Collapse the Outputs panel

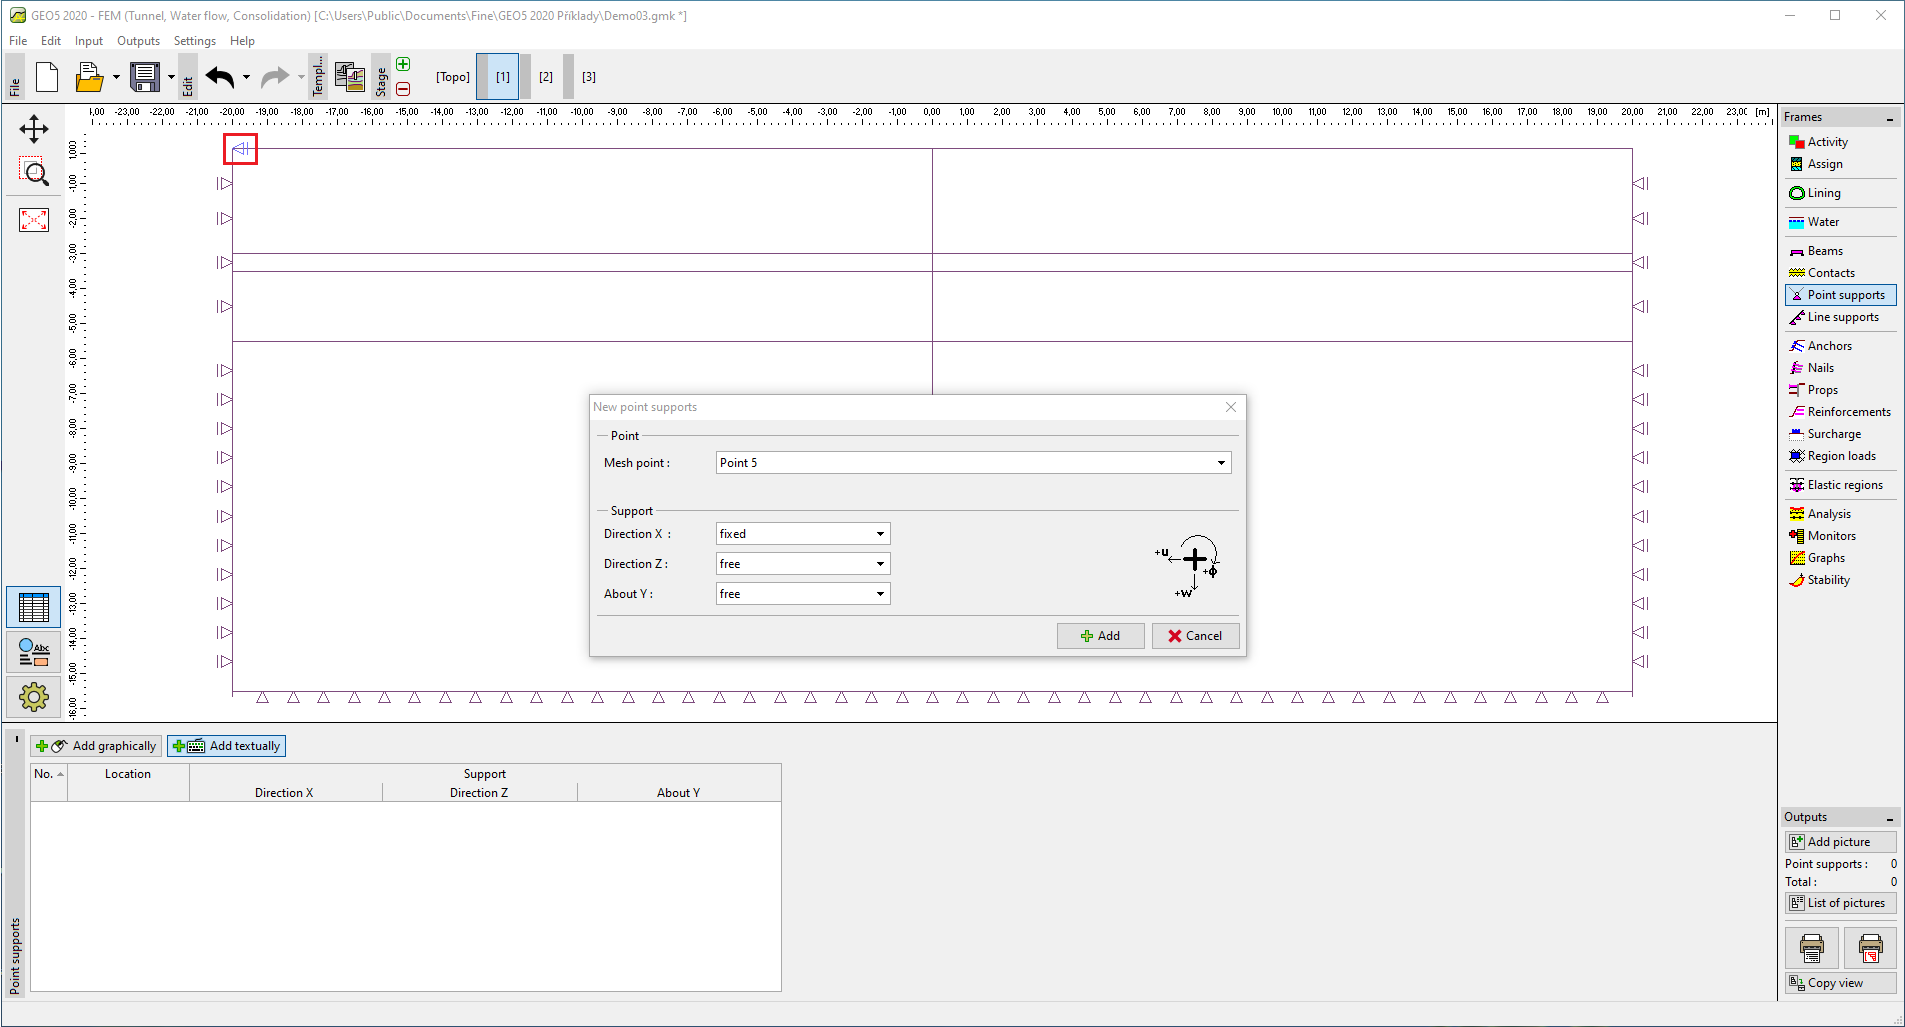[1889, 818]
